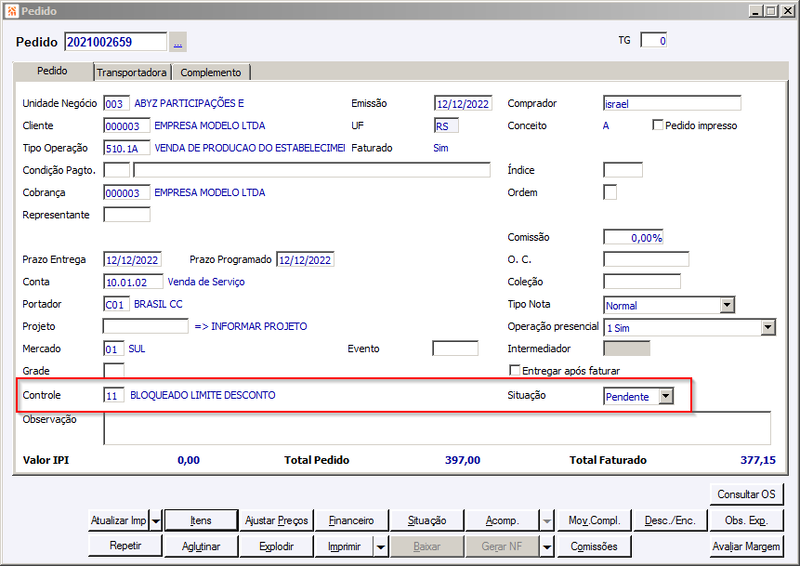
Task: Click the Comissão percentage field
Action: point(633,237)
